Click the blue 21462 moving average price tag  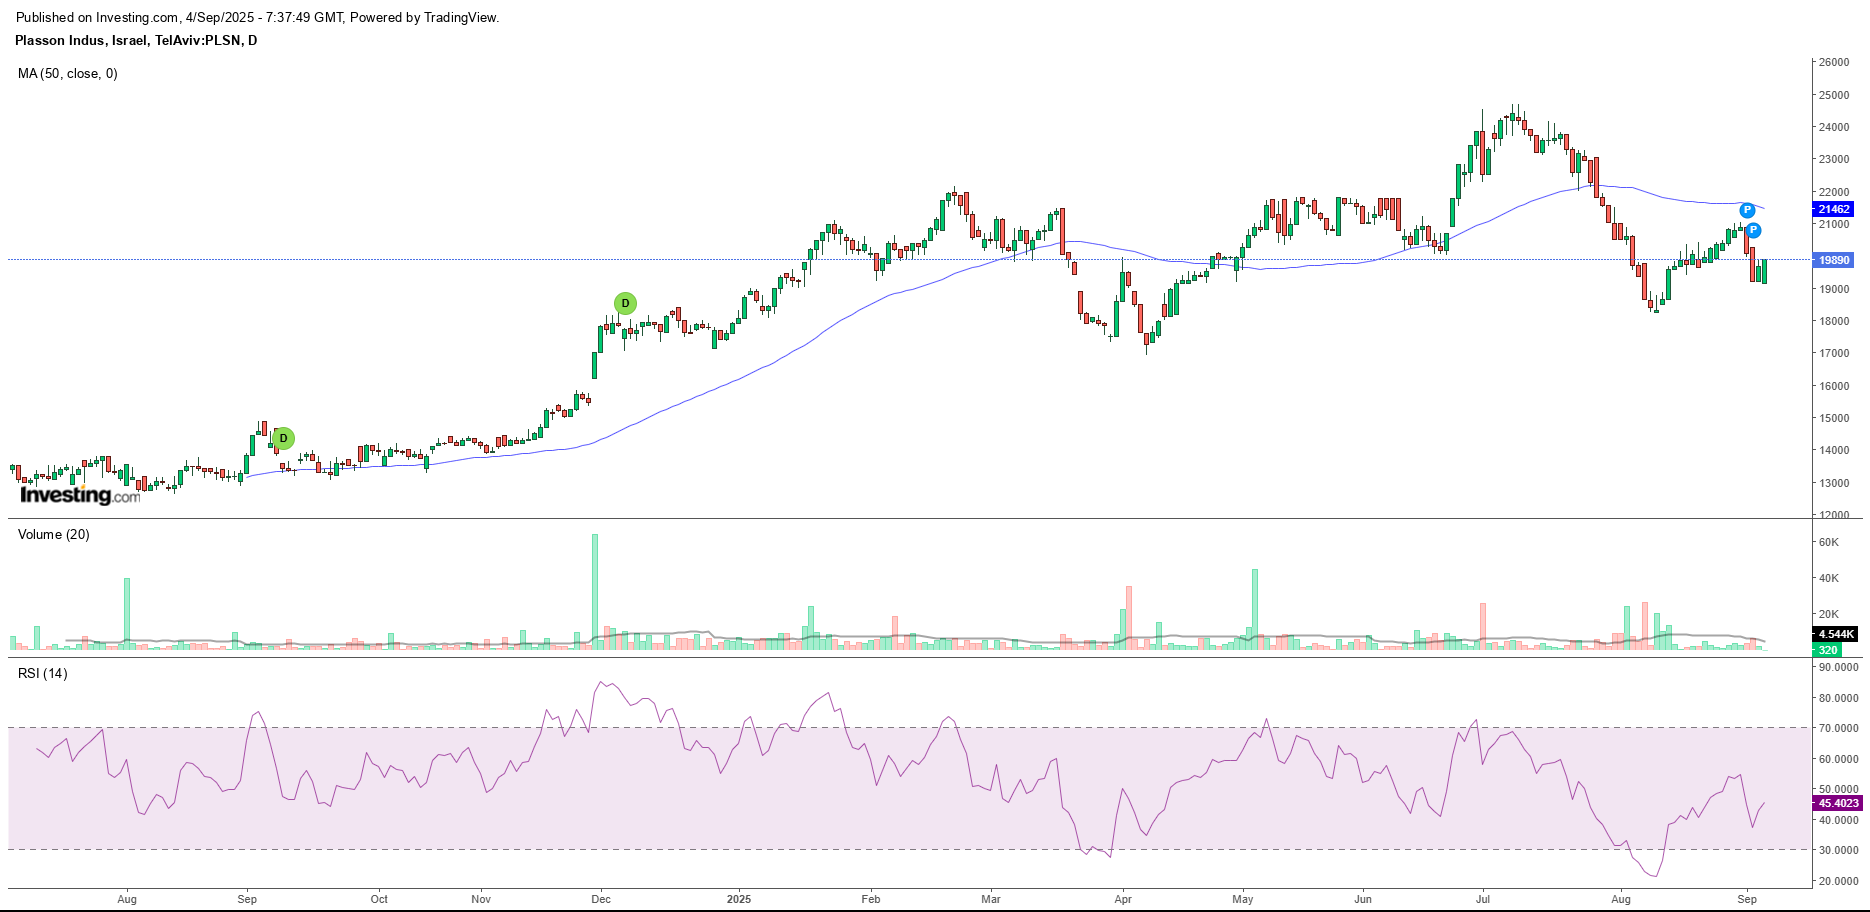pyautogui.click(x=1834, y=209)
